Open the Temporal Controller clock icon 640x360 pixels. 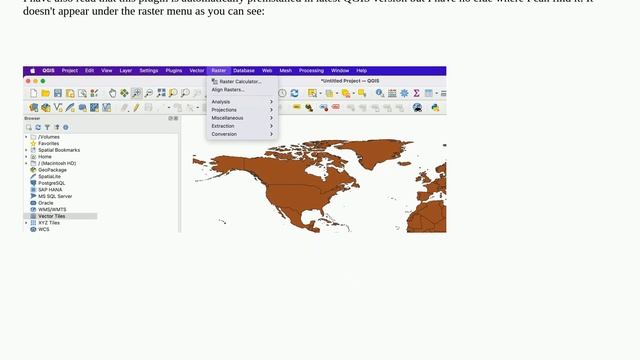[282, 93]
